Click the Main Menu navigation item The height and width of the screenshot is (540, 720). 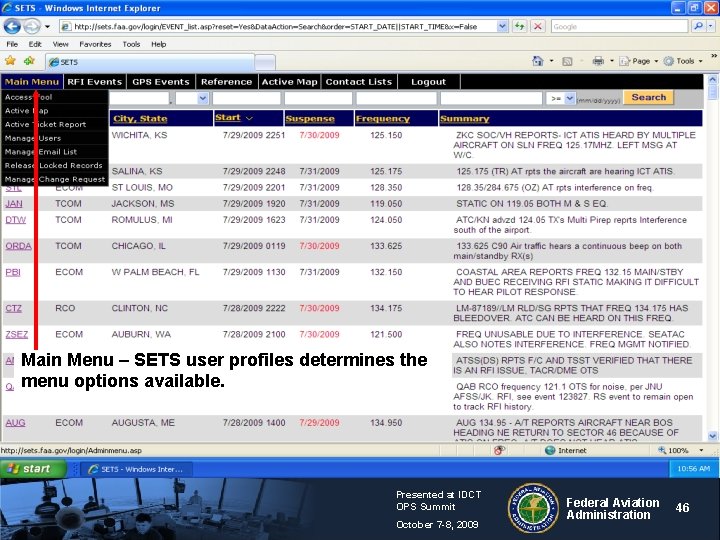(x=32, y=82)
